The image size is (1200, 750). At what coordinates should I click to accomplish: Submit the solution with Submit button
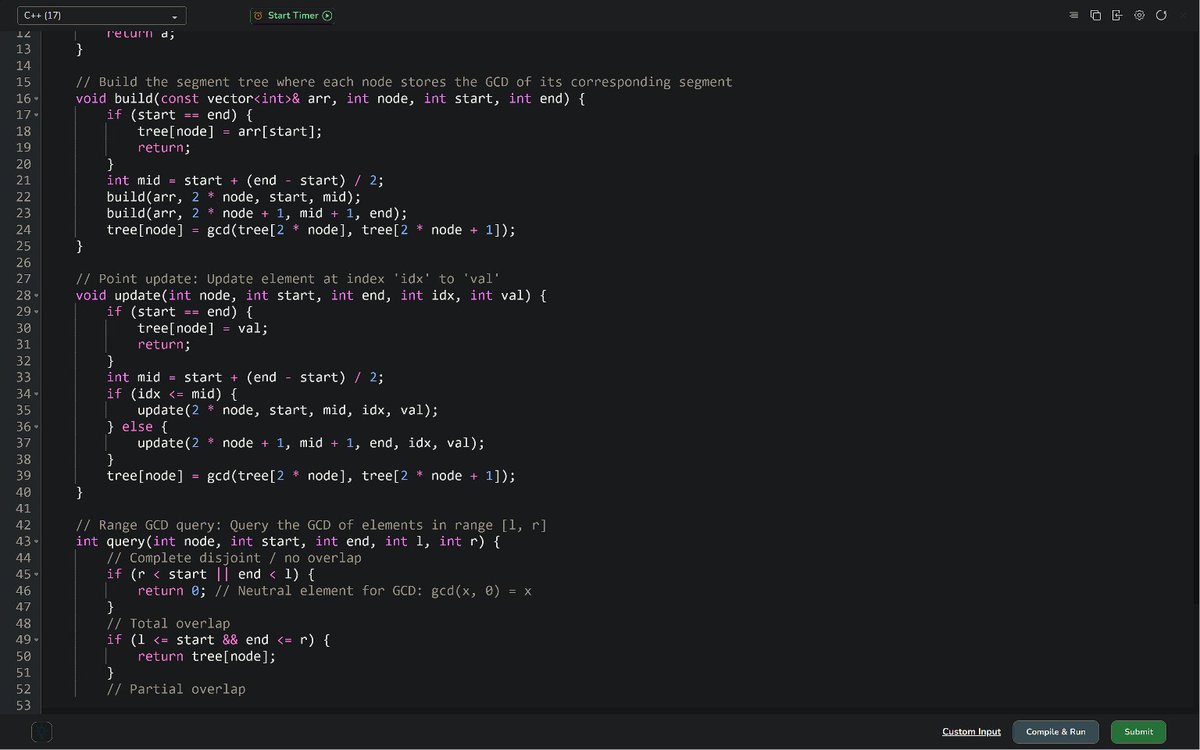(1138, 732)
